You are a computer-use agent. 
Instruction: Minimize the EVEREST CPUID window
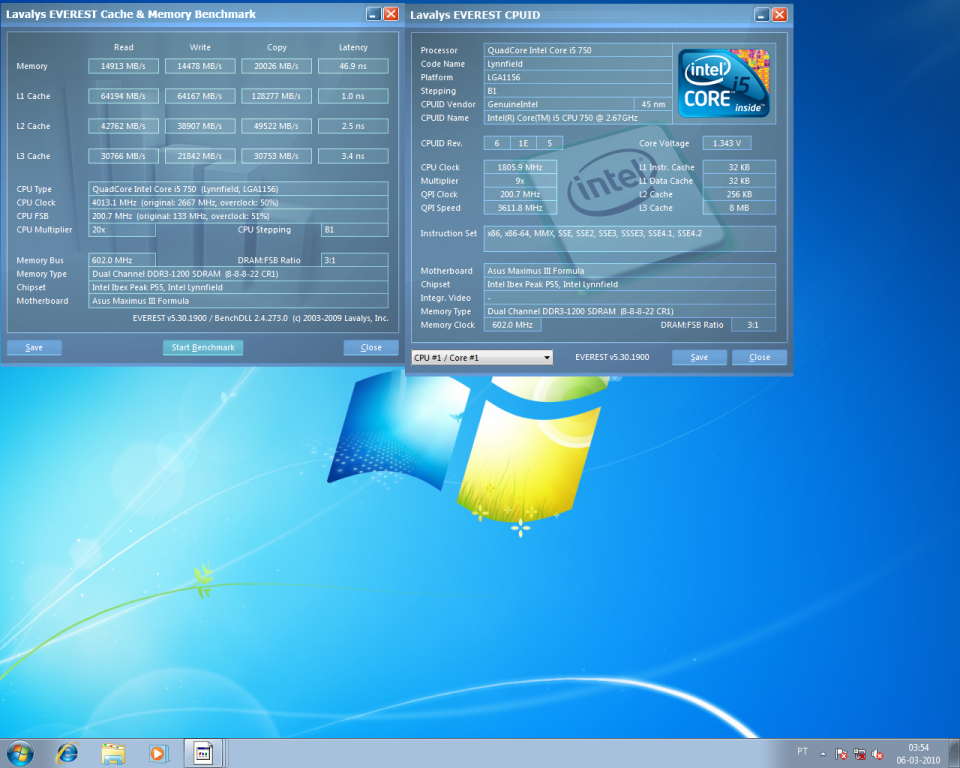pyautogui.click(x=761, y=14)
